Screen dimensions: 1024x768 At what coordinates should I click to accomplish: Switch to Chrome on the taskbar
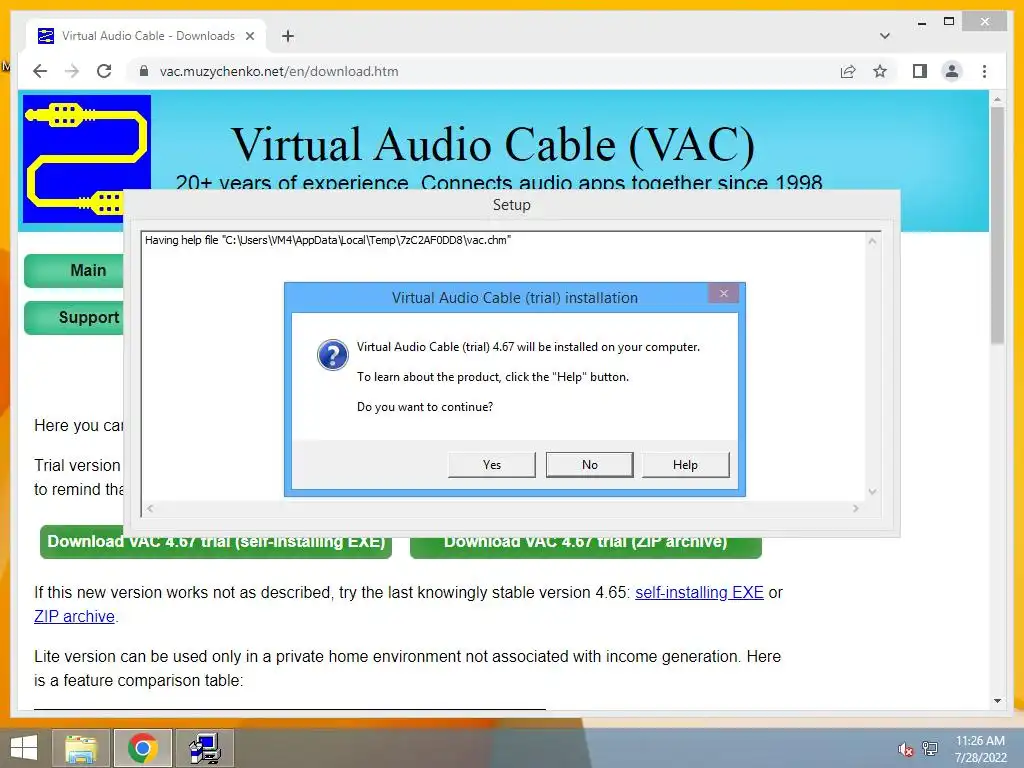click(143, 748)
